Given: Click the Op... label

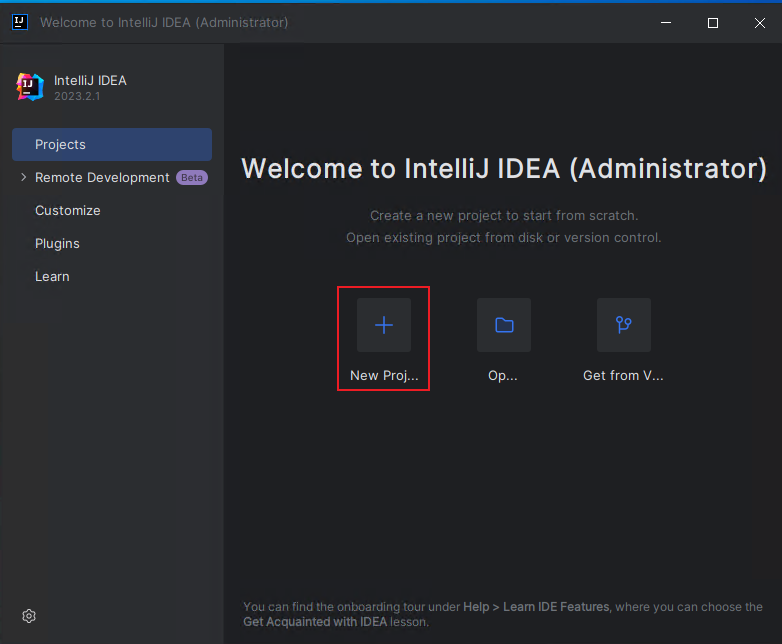Looking at the screenshot, I should point(503,375).
